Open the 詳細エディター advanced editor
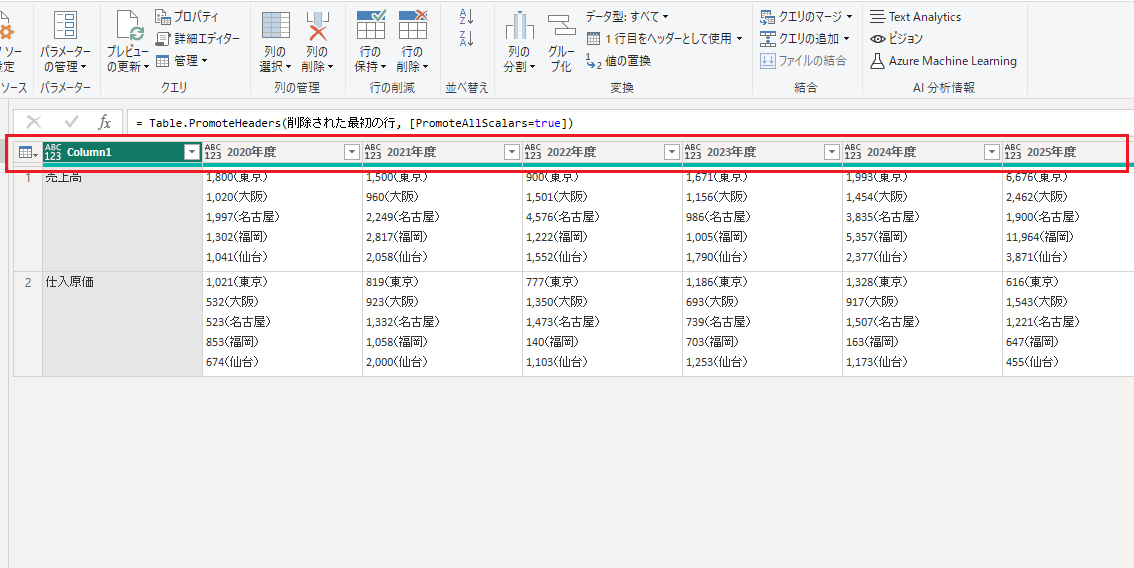Screen dimensions: 1134x568 point(198,39)
